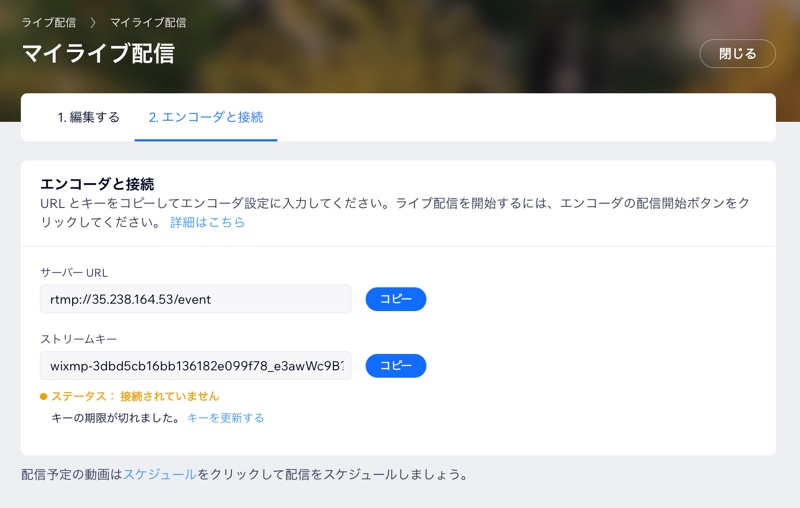Viewport: 800px width, 508px height.
Task: Copy the サーバー URL with its コピー button
Action: coord(396,299)
